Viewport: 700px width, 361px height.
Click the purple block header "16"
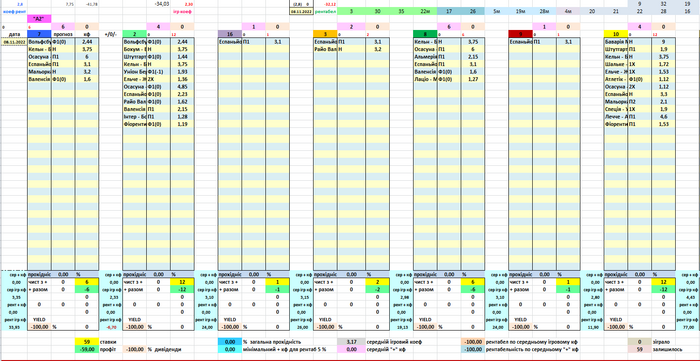(229, 34)
